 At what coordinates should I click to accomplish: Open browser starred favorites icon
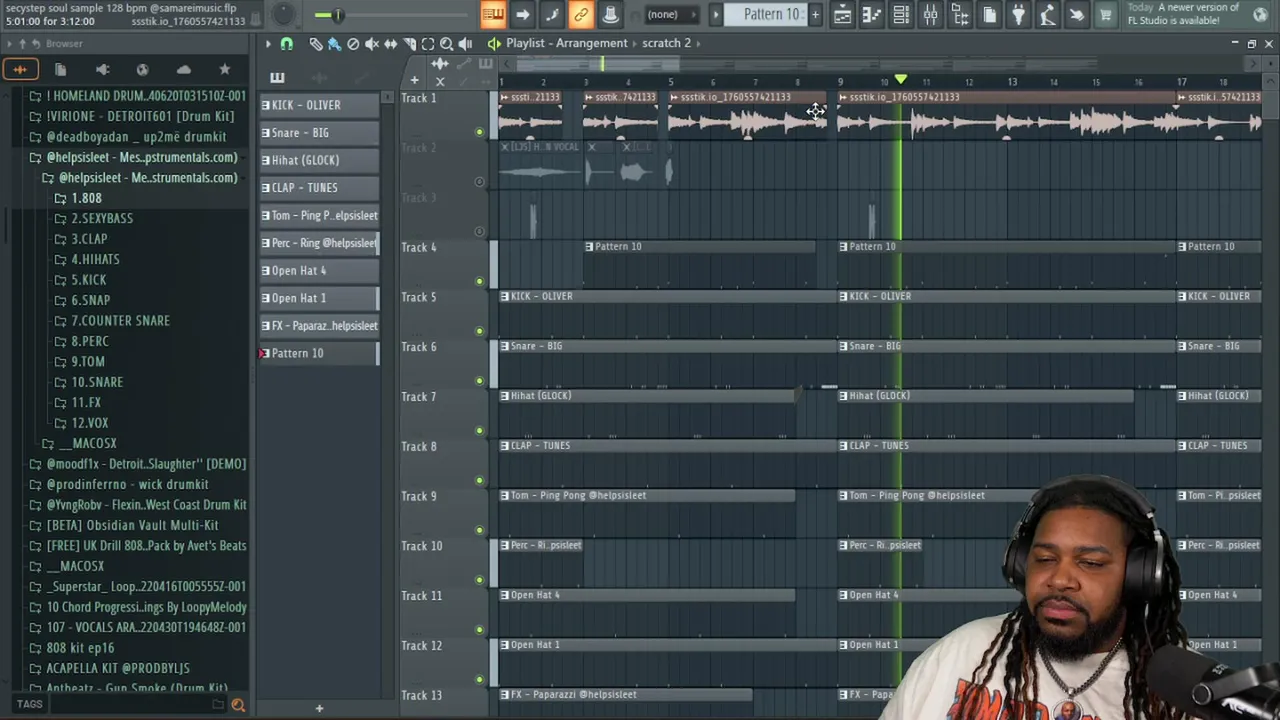(x=225, y=69)
